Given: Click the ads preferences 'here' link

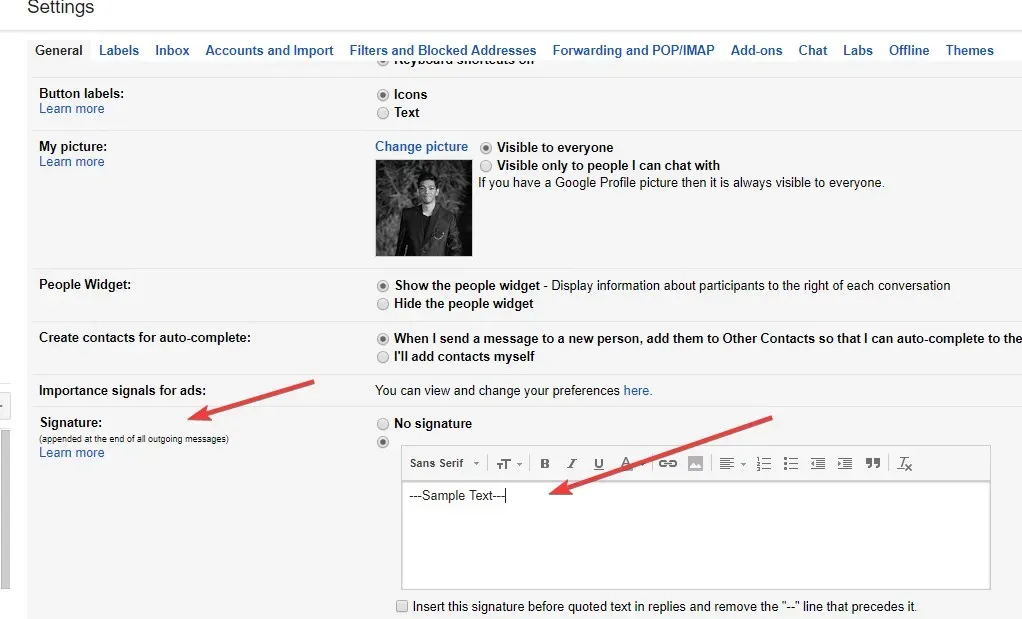Looking at the screenshot, I should point(636,390).
